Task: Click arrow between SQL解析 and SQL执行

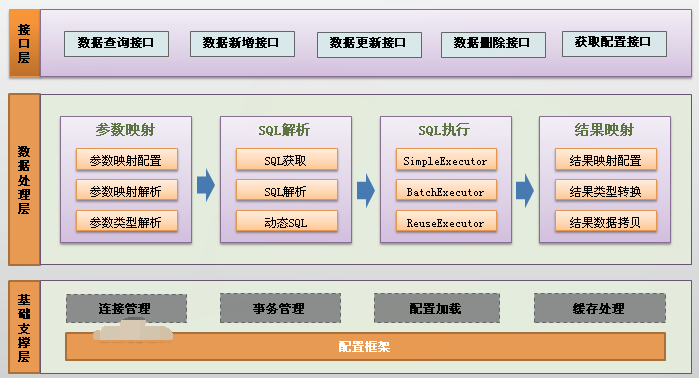Action: [x=366, y=190]
